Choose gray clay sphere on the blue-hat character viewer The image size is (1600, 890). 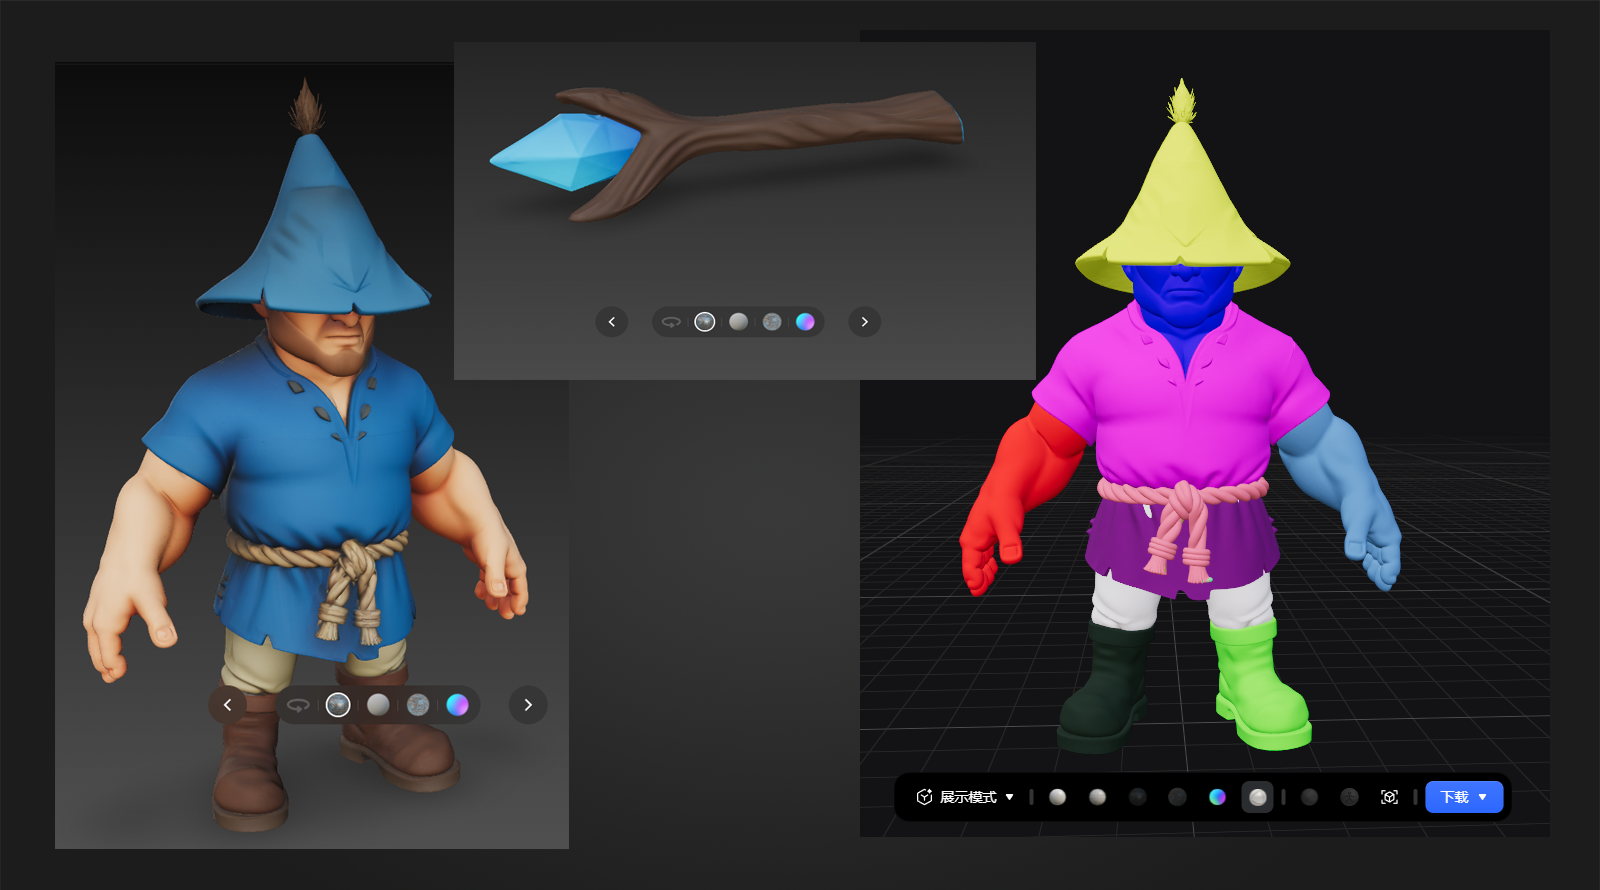[378, 705]
